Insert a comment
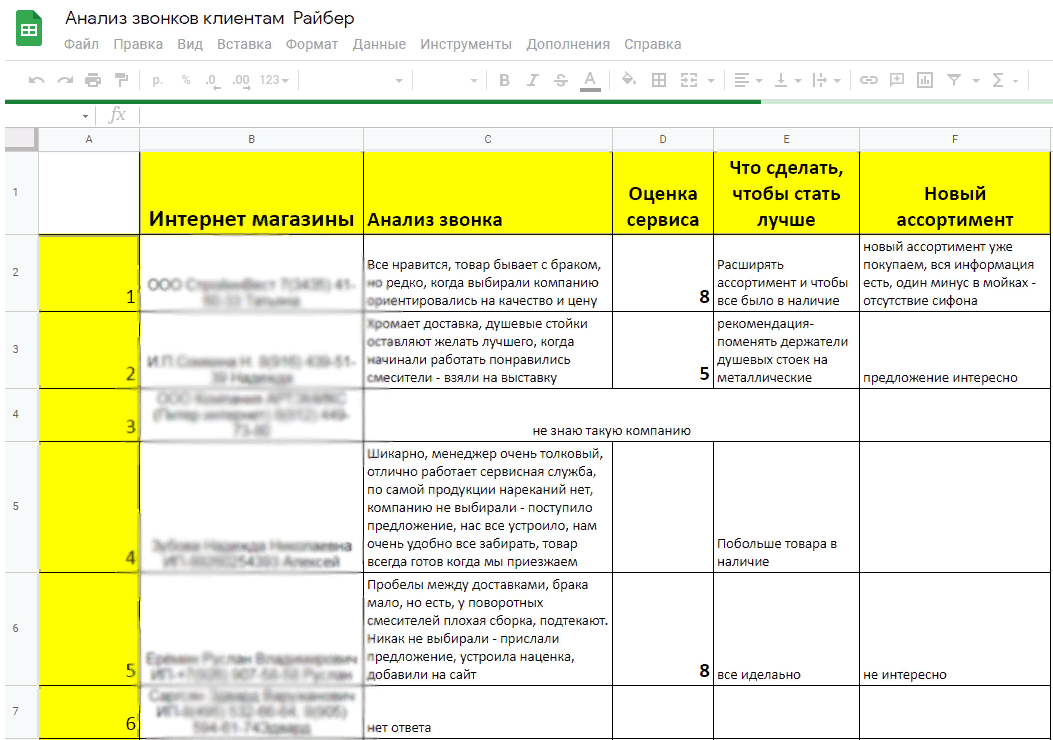This screenshot has height=740, width=1053. [x=897, y=80]
